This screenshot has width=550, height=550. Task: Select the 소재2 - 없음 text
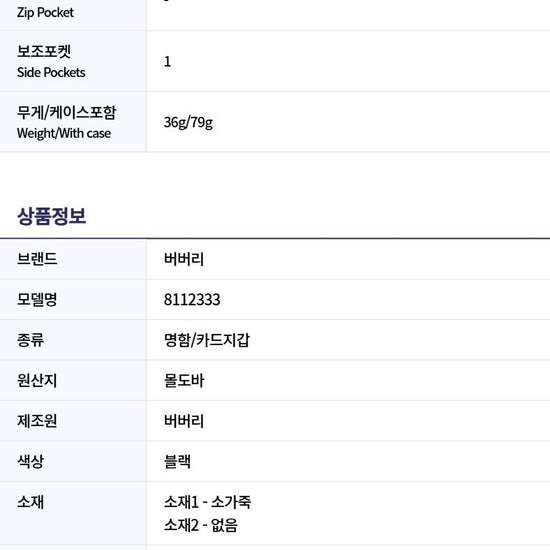201,525
